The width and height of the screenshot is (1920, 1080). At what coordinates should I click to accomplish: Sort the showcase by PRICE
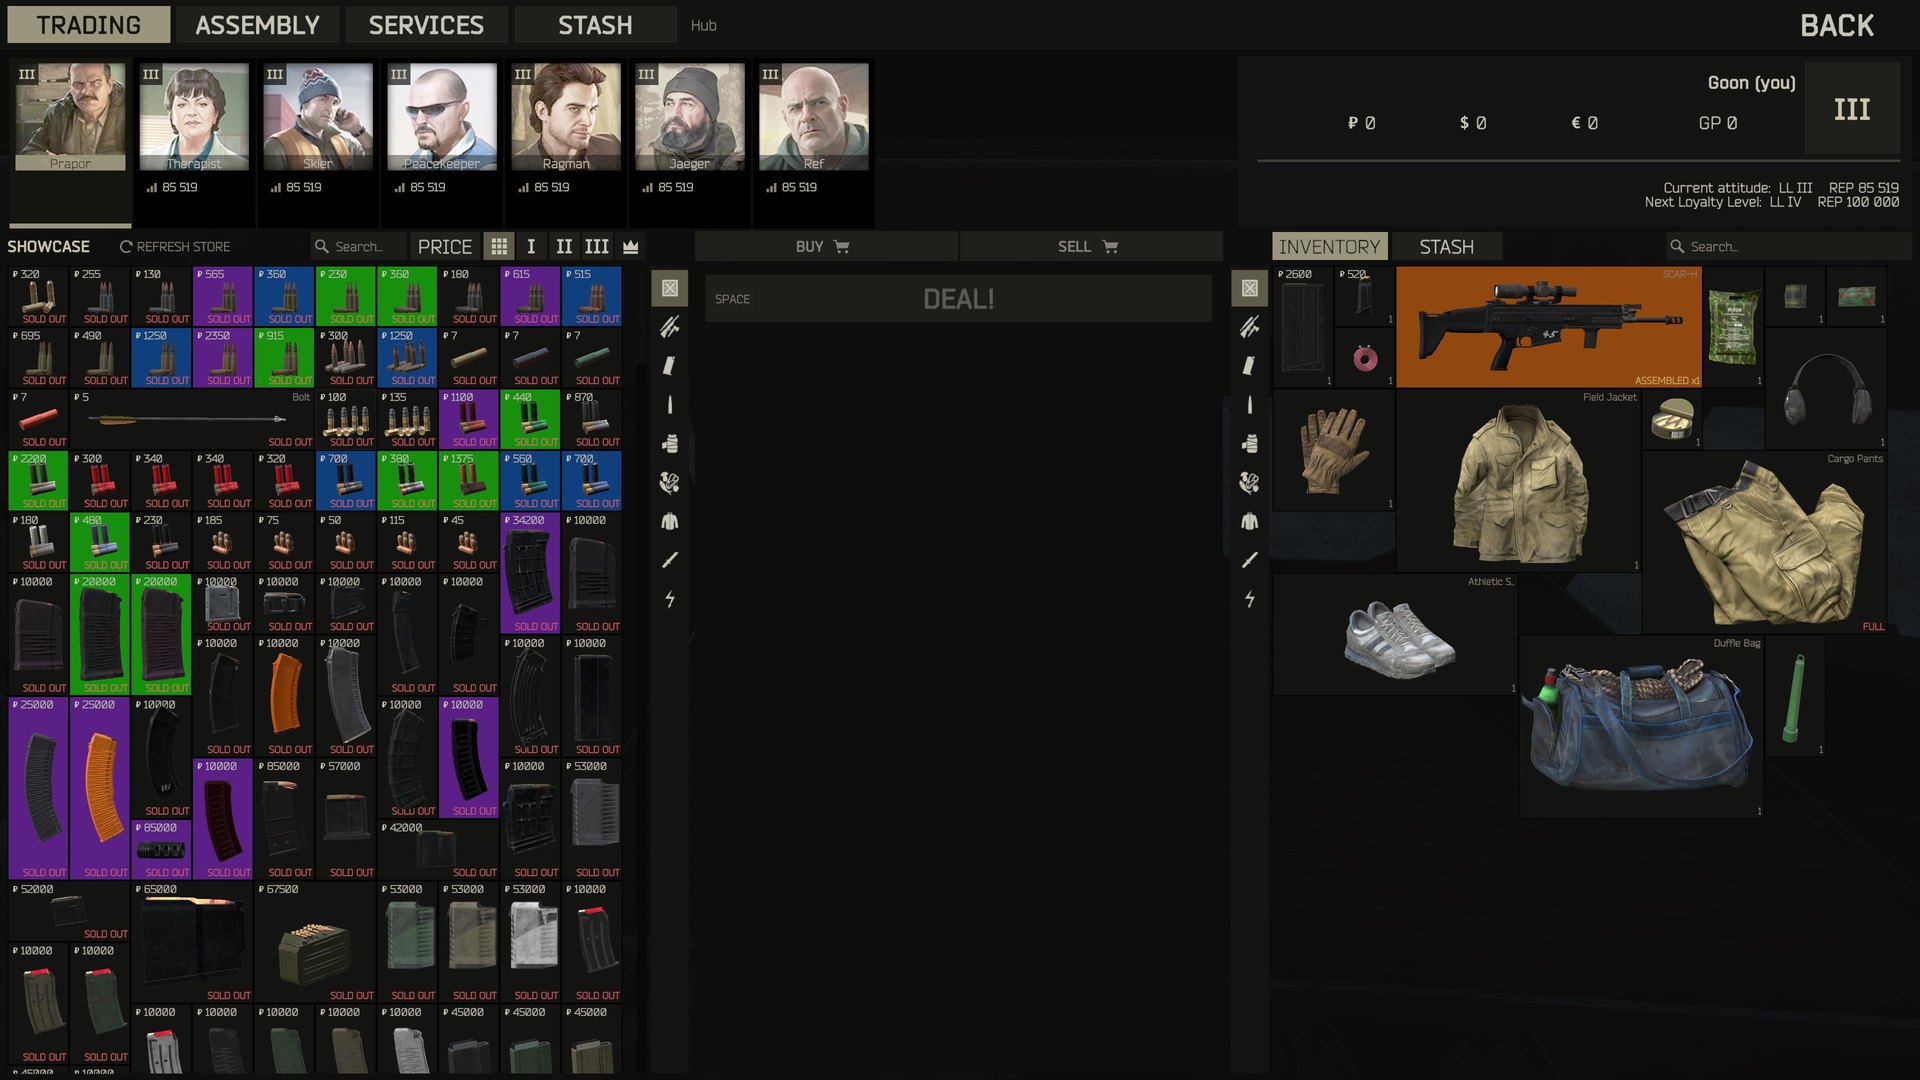pos(445,247)
